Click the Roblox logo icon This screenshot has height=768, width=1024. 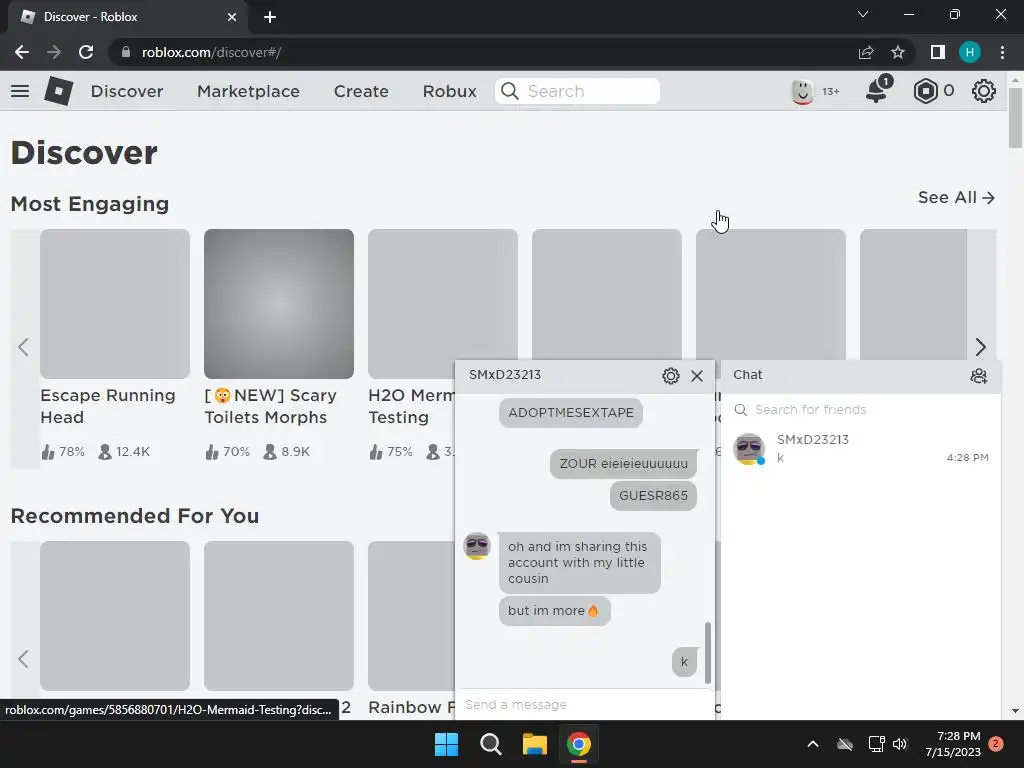tap(59, 91)
